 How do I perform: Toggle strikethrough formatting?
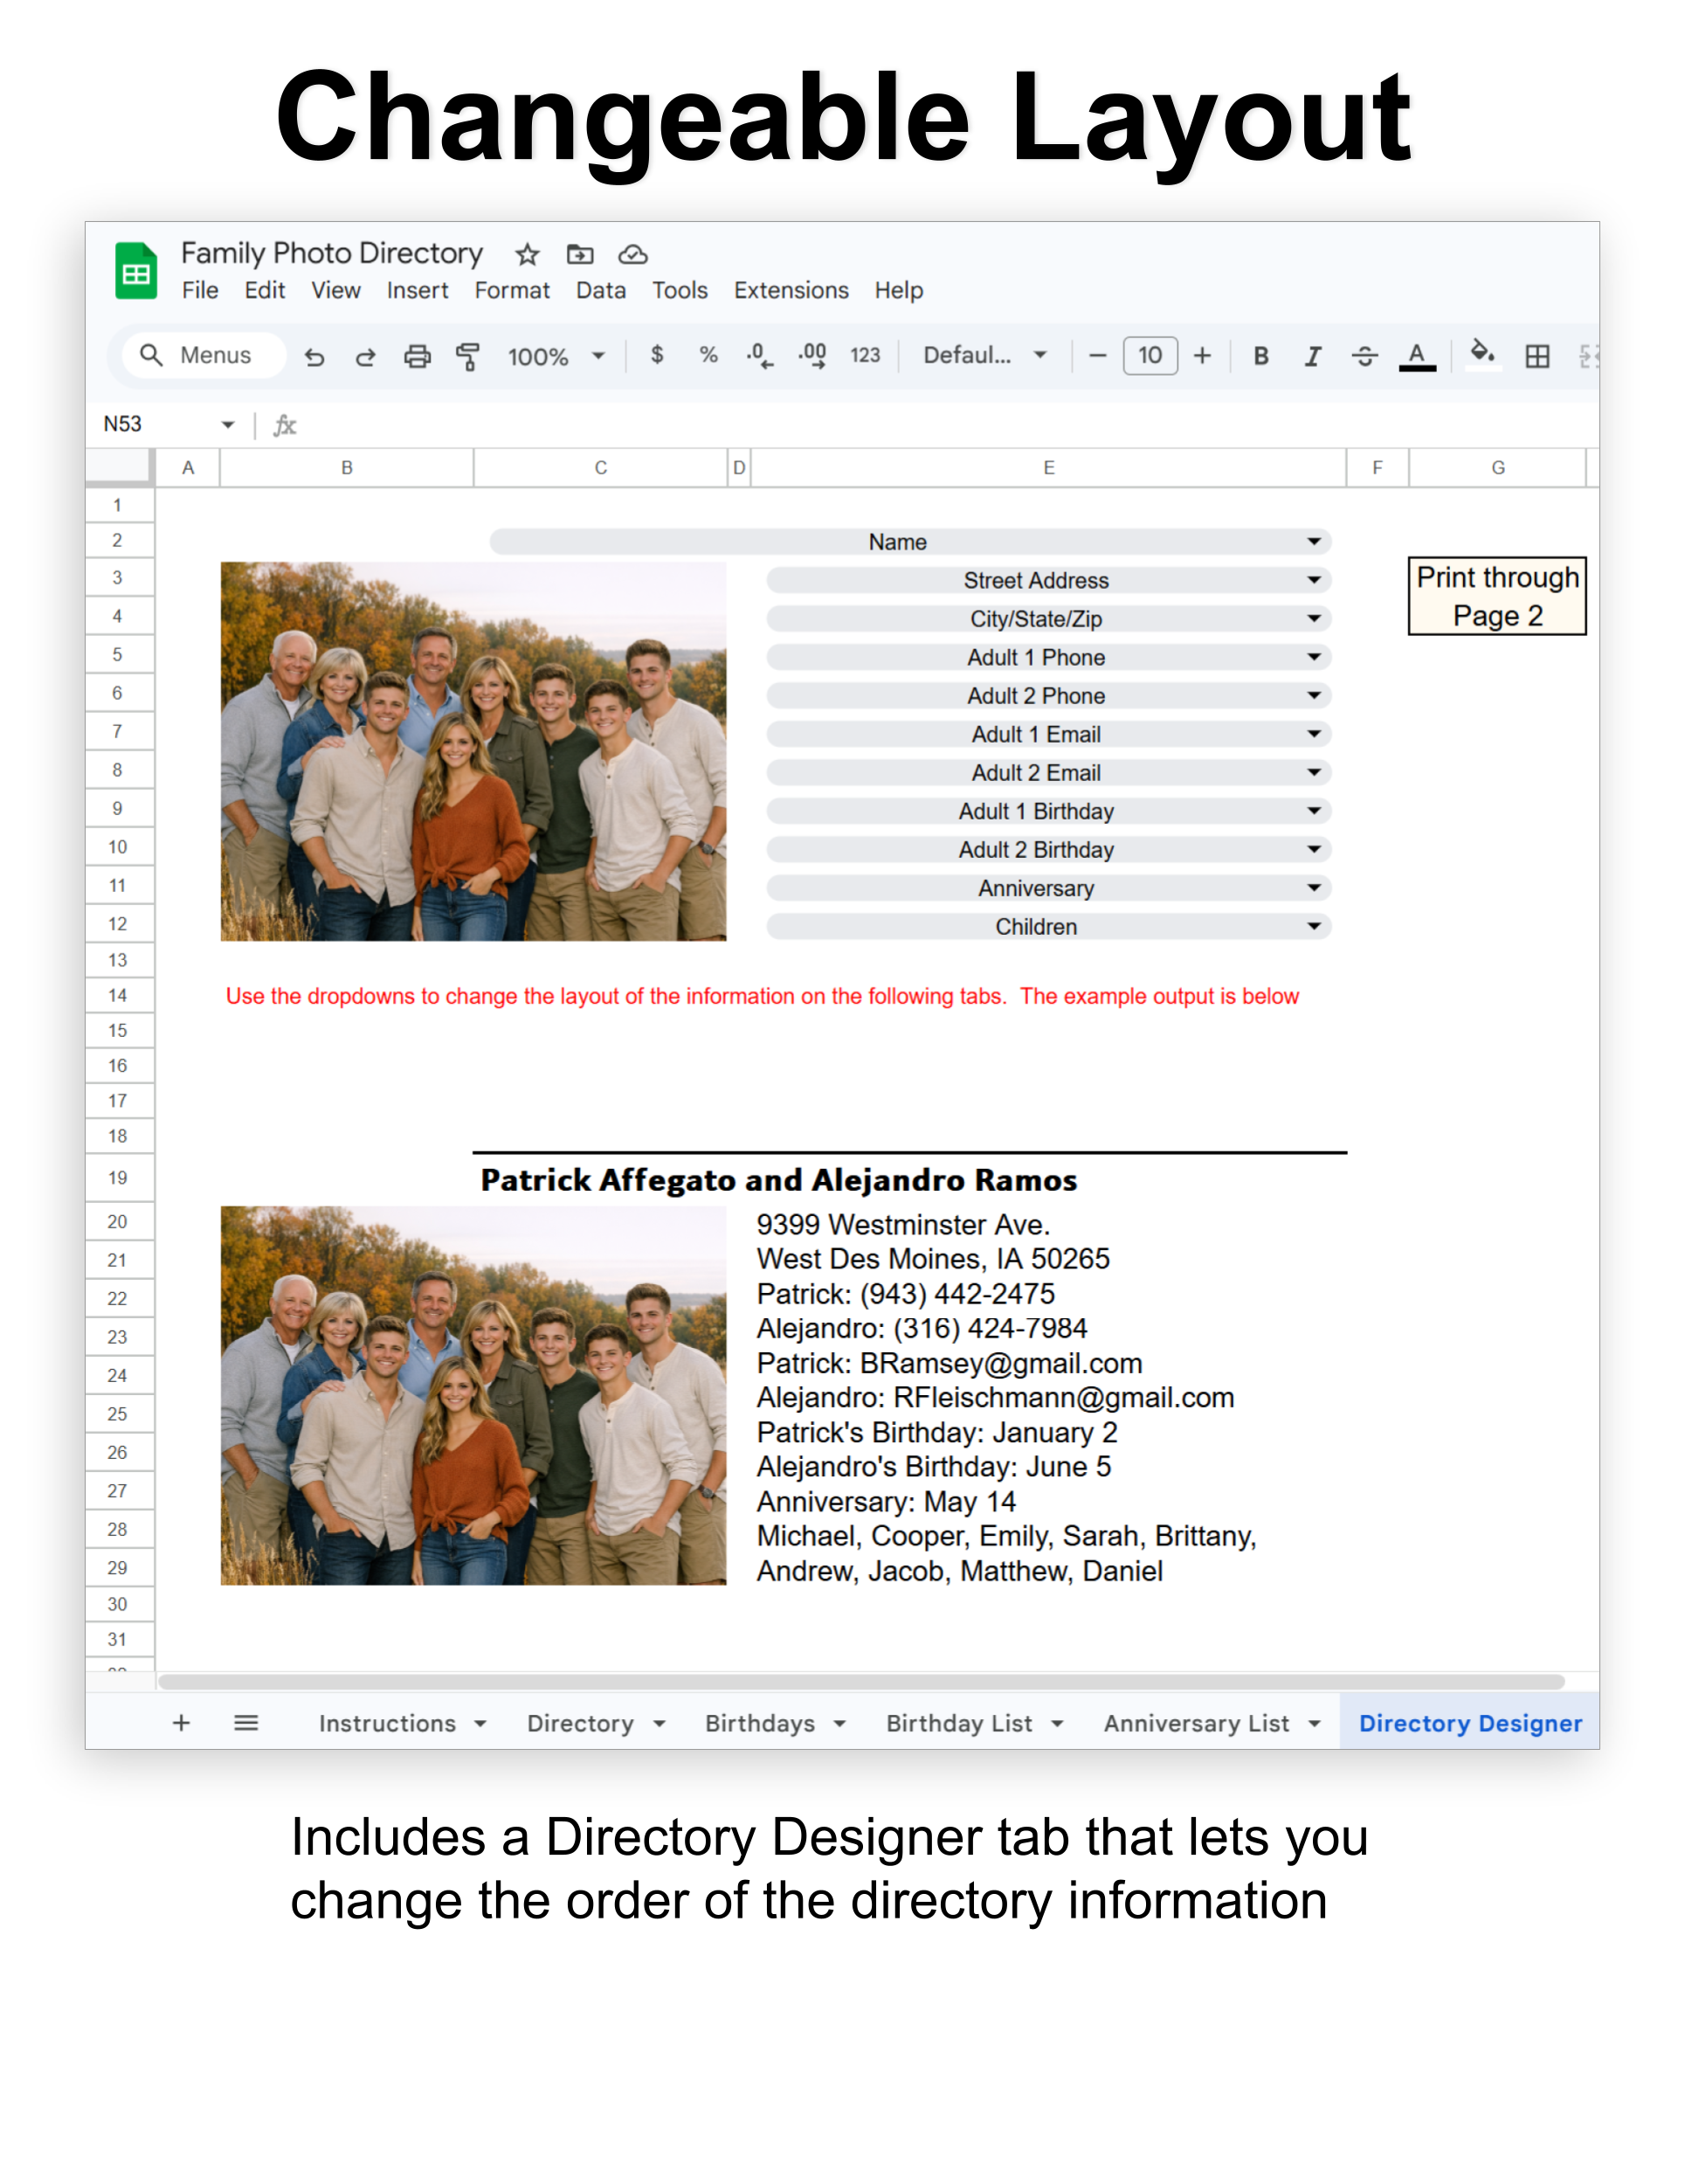(1365, 355)
